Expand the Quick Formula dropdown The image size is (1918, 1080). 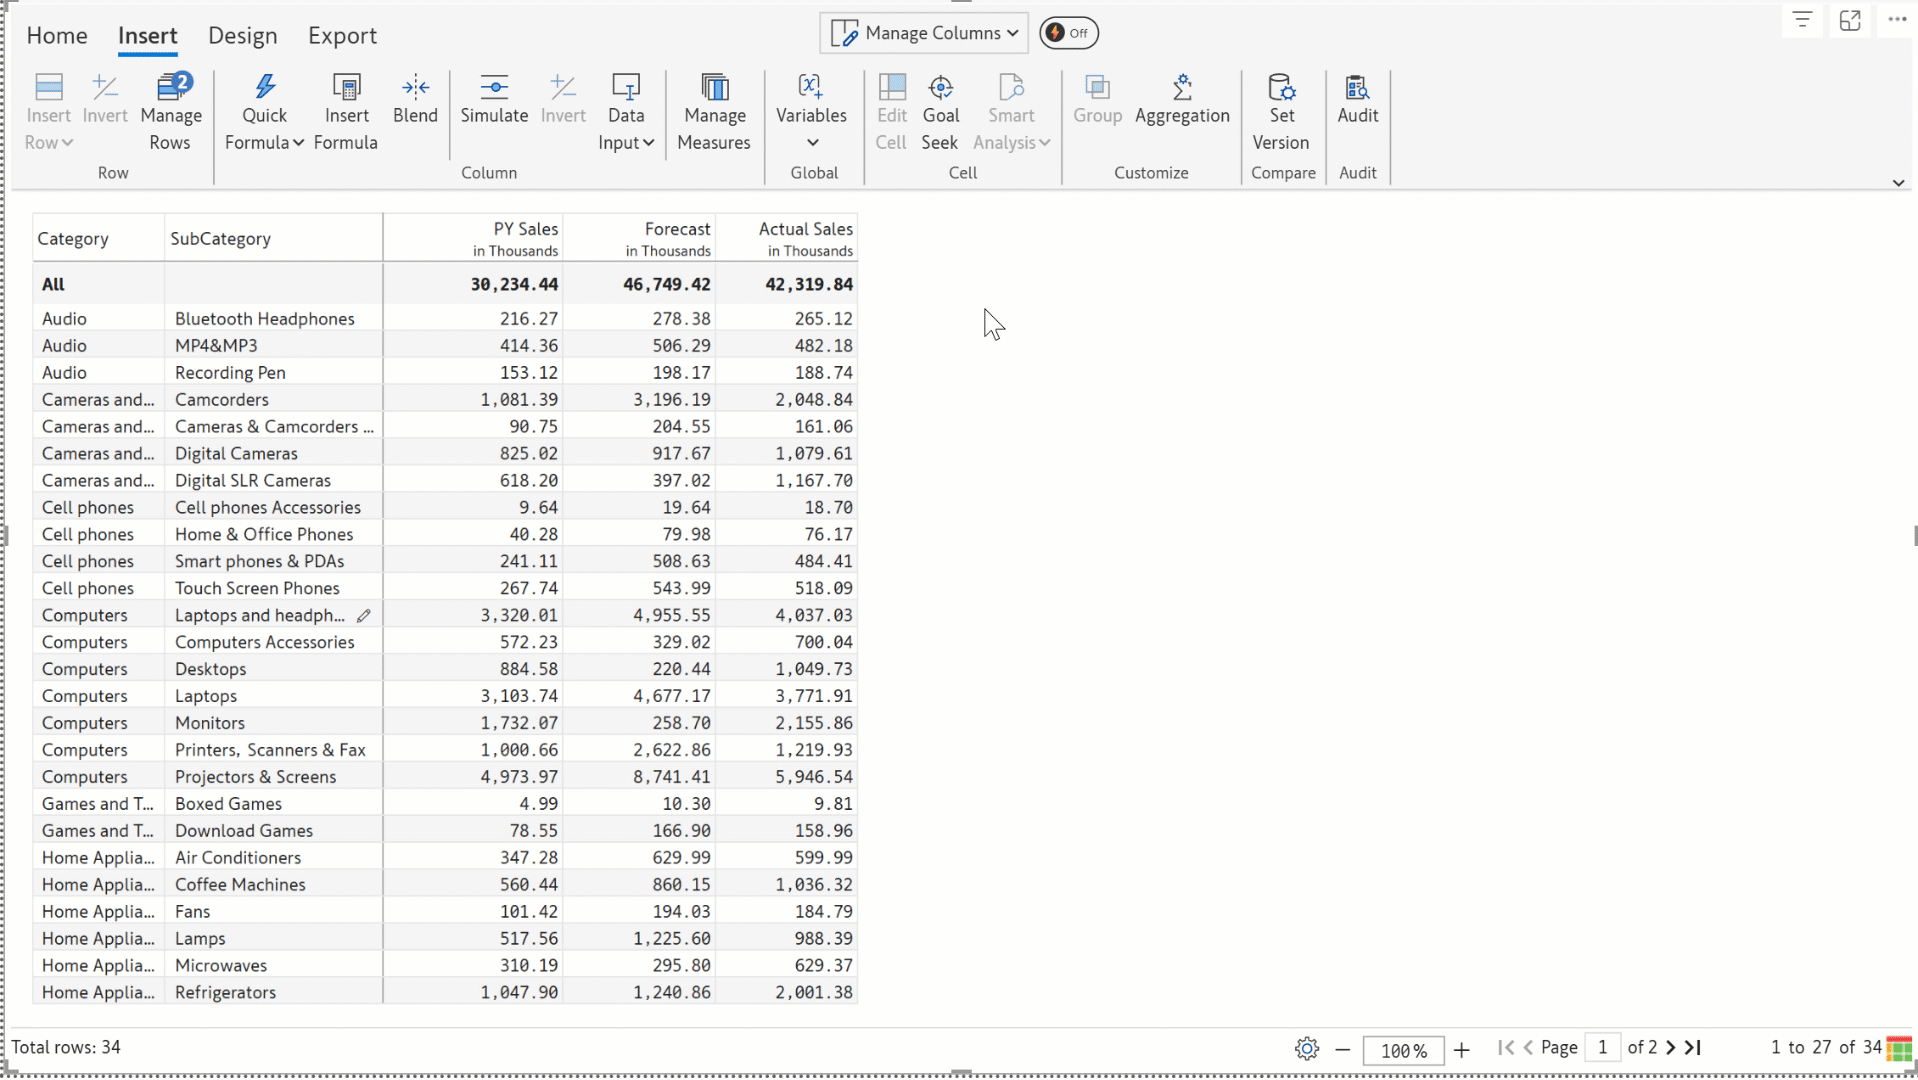(x=264, y=142)
